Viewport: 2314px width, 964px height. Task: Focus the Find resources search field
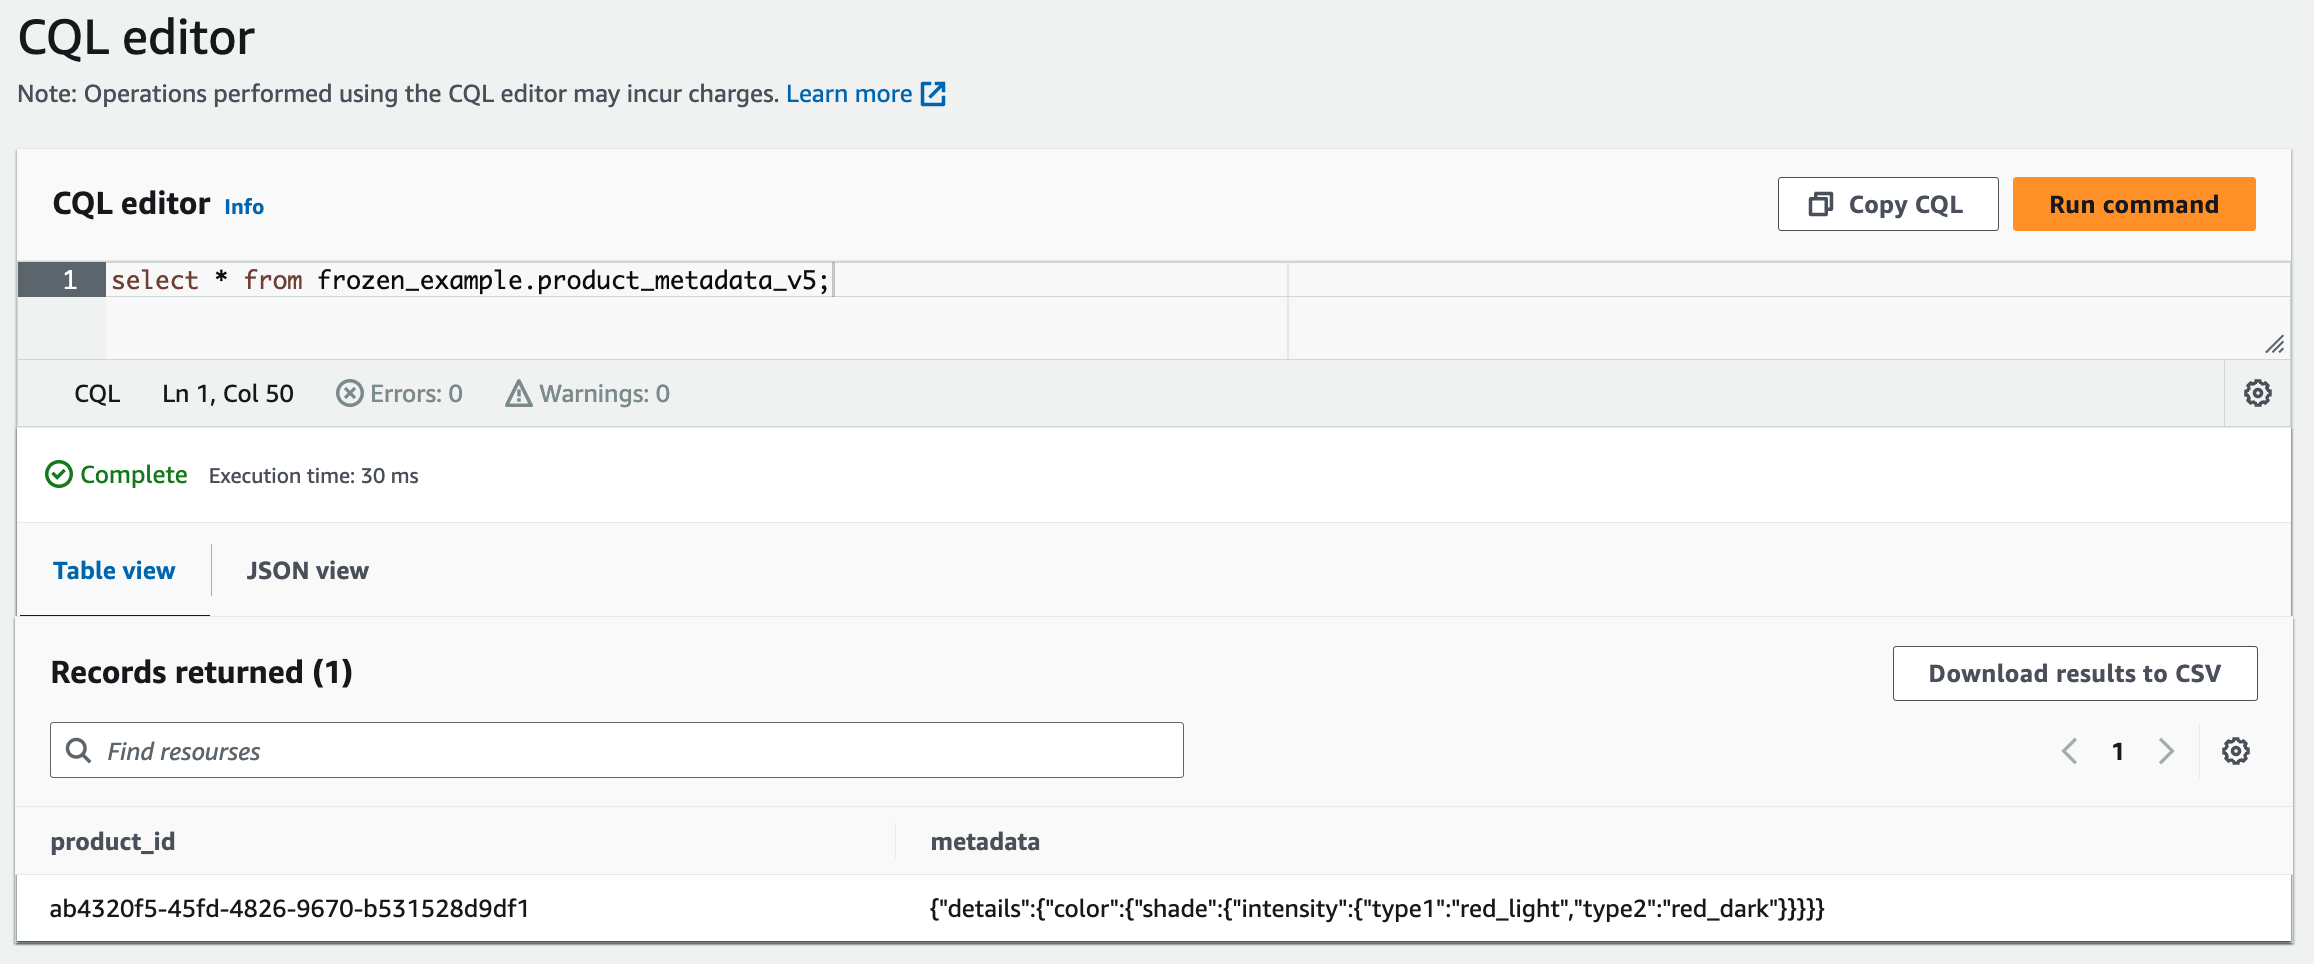click(x=640, y=750)
